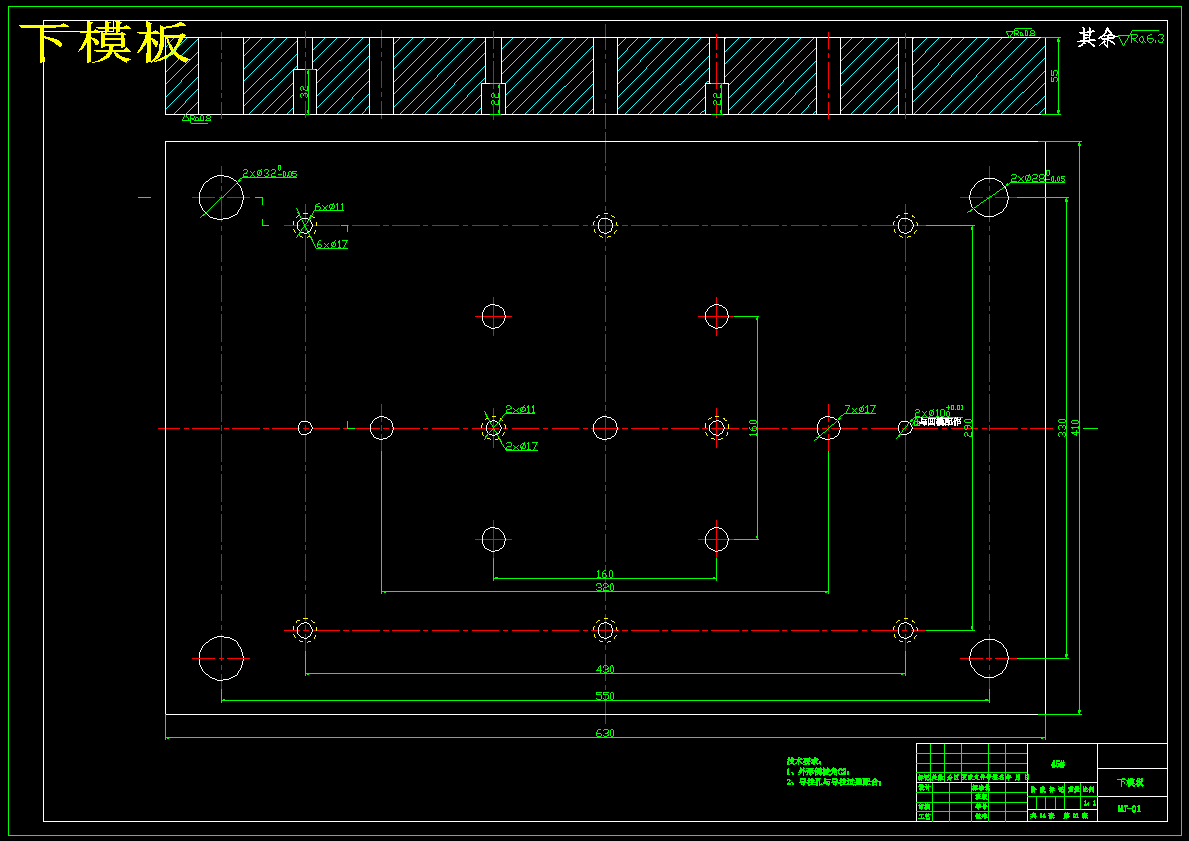This screenshot has height=841, width=1189.
Task: Select the 7×ø17 hole callout
Action: 860,409
